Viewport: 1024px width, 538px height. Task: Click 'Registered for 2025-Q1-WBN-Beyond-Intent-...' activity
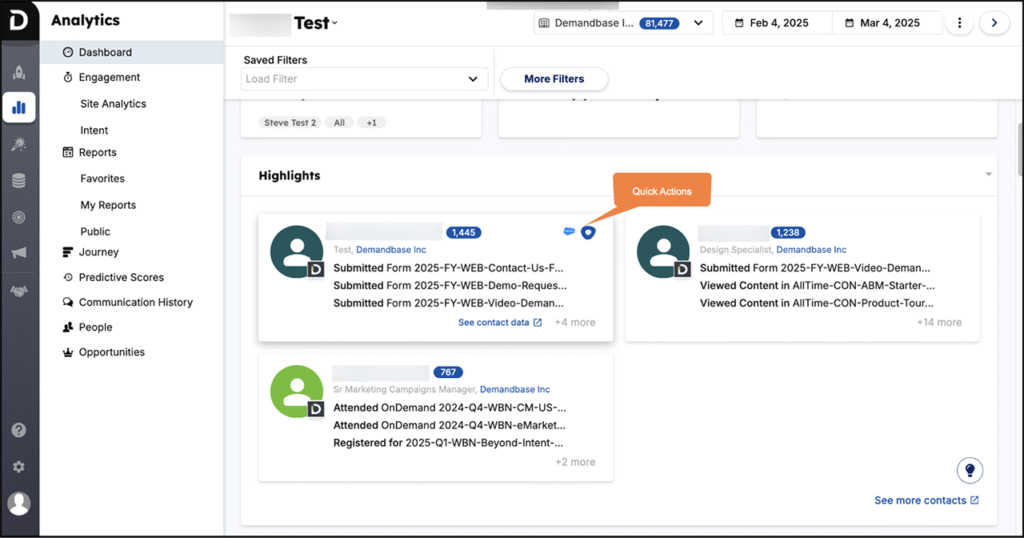pyautogui.click(x=448, y=443)
